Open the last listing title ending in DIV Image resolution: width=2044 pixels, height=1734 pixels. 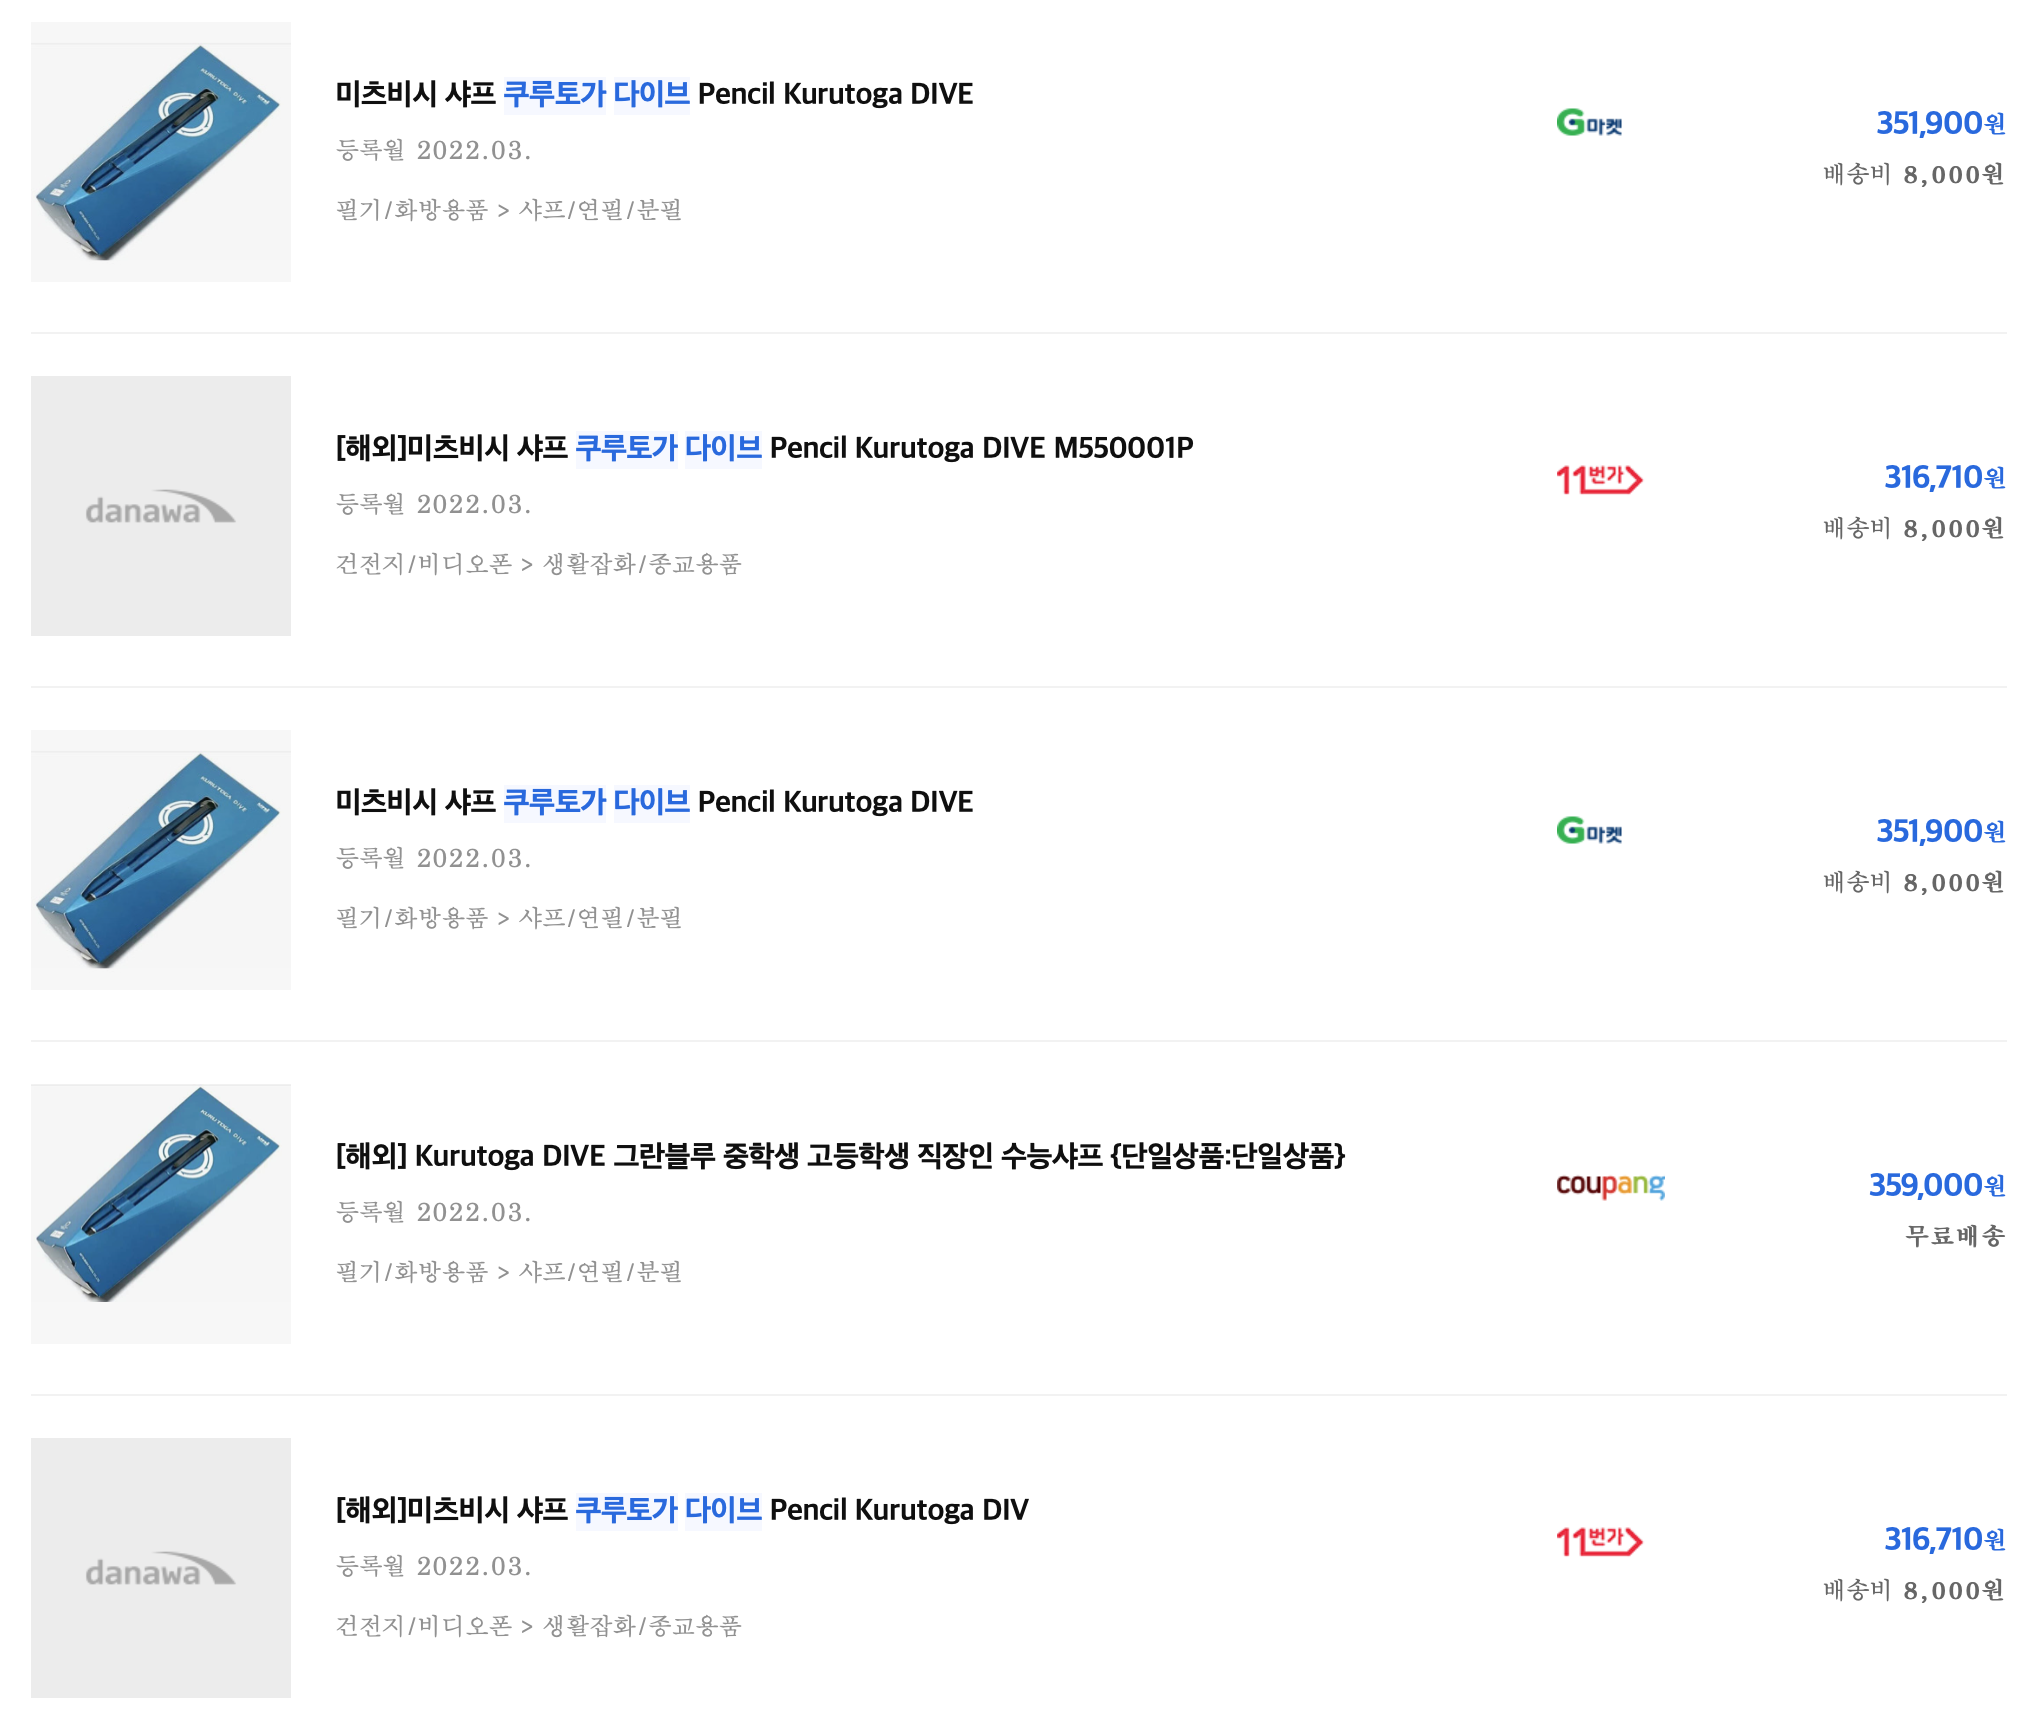(681, 1510)
